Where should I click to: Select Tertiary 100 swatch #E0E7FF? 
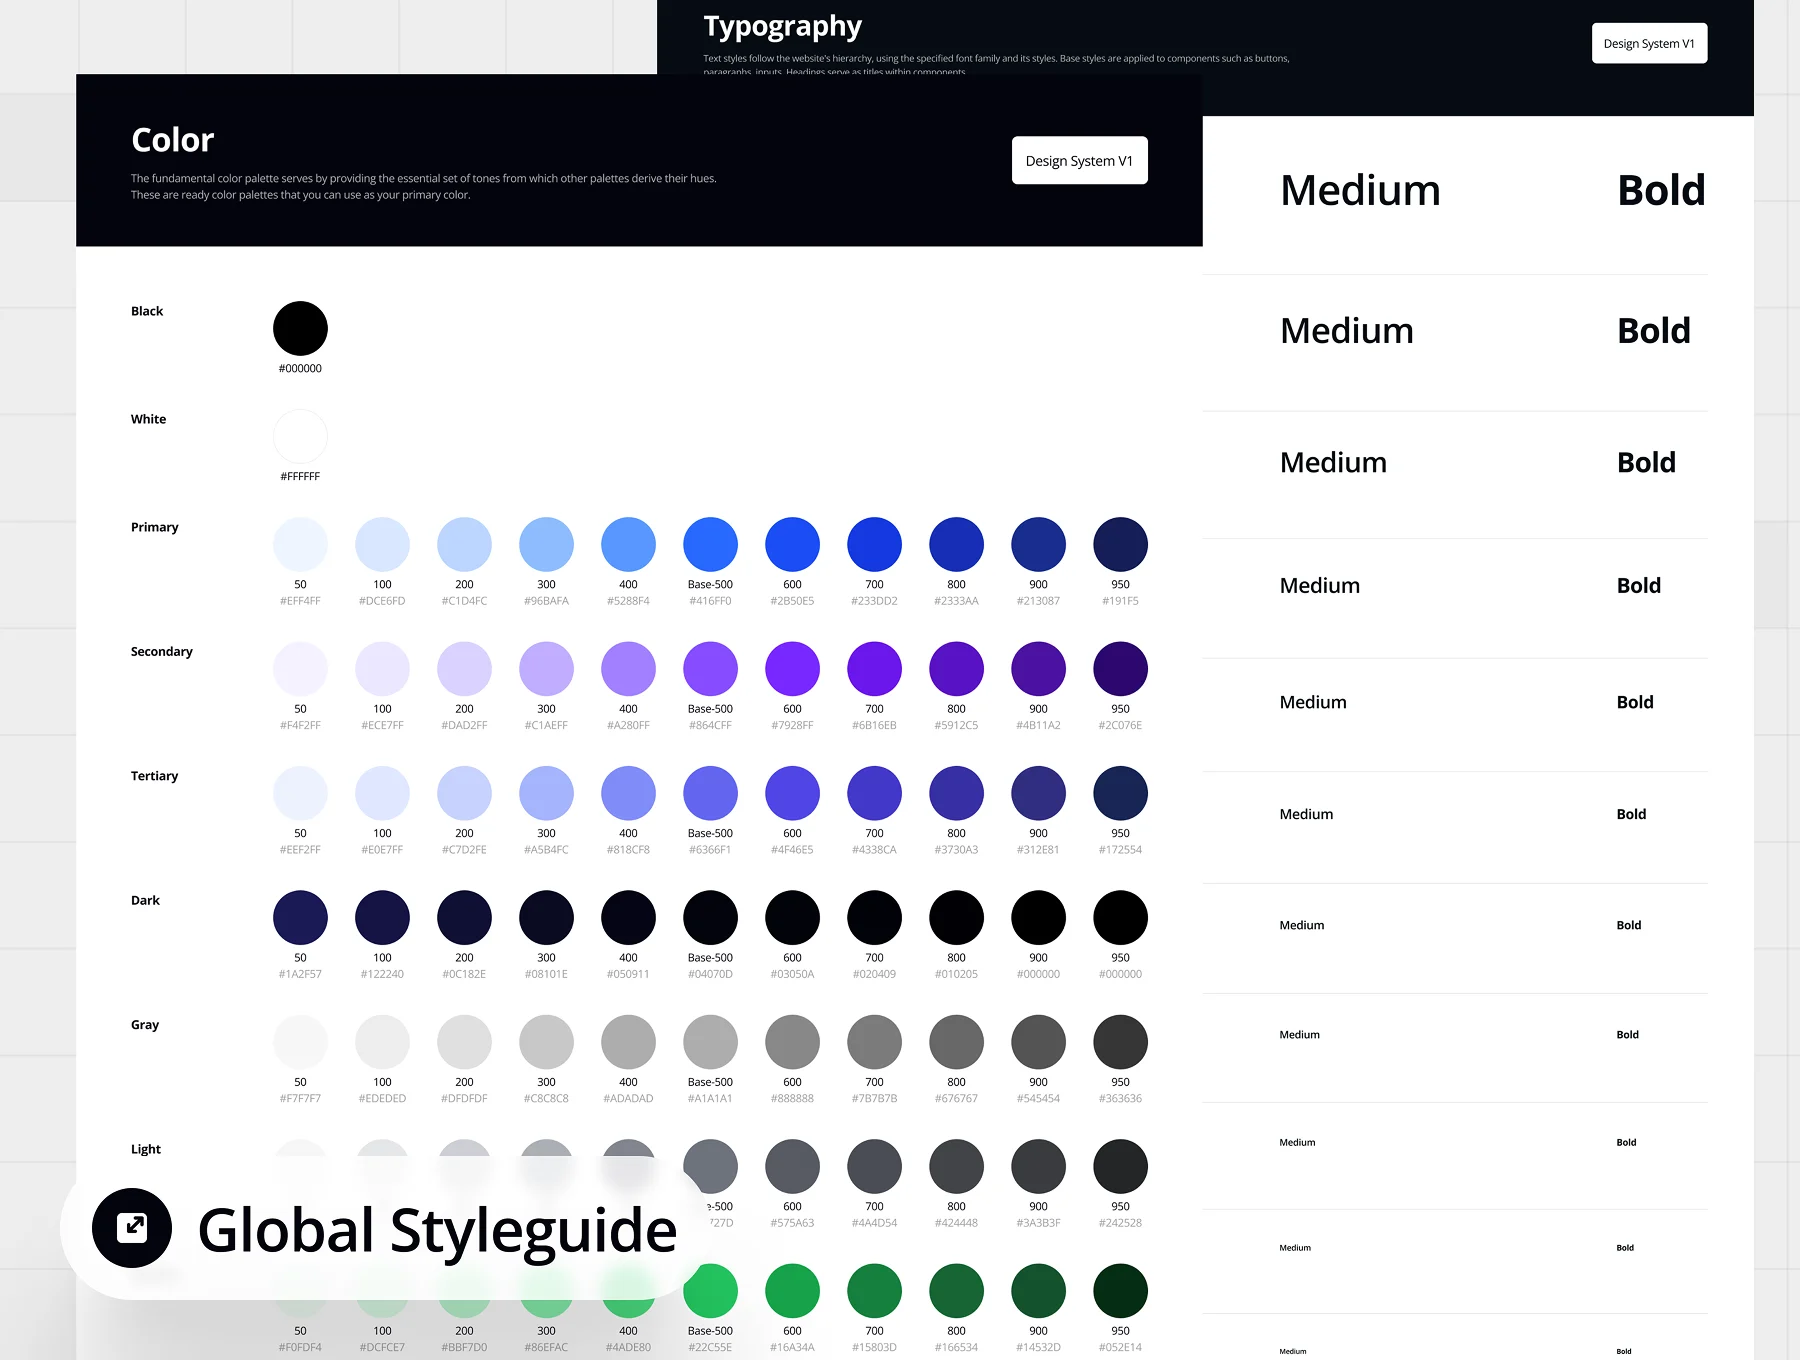(x=382, y=793)
